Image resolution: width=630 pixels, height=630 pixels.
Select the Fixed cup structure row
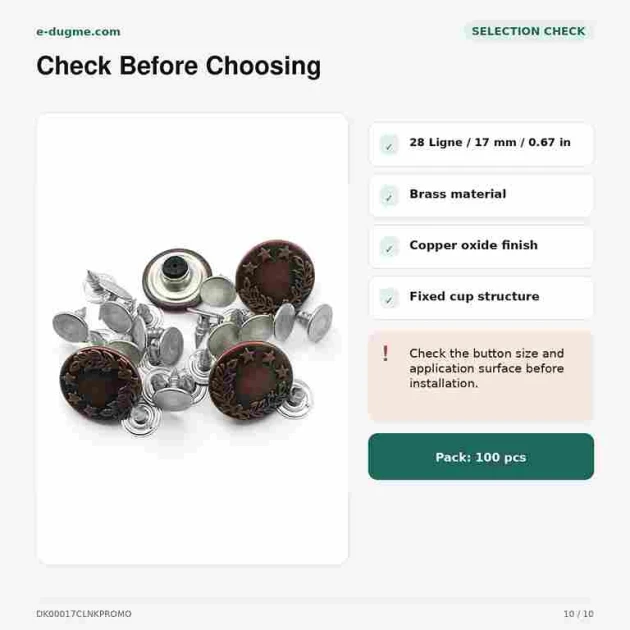481,298
